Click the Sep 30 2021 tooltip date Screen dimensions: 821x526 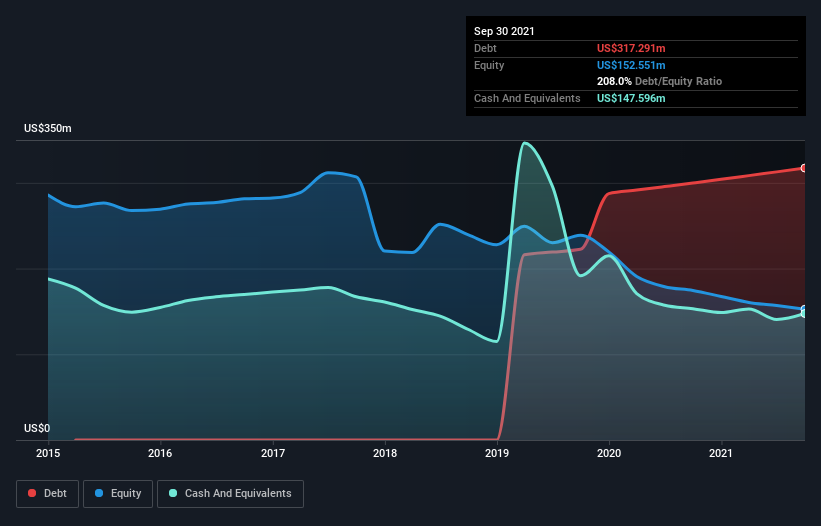coord(504,31)
